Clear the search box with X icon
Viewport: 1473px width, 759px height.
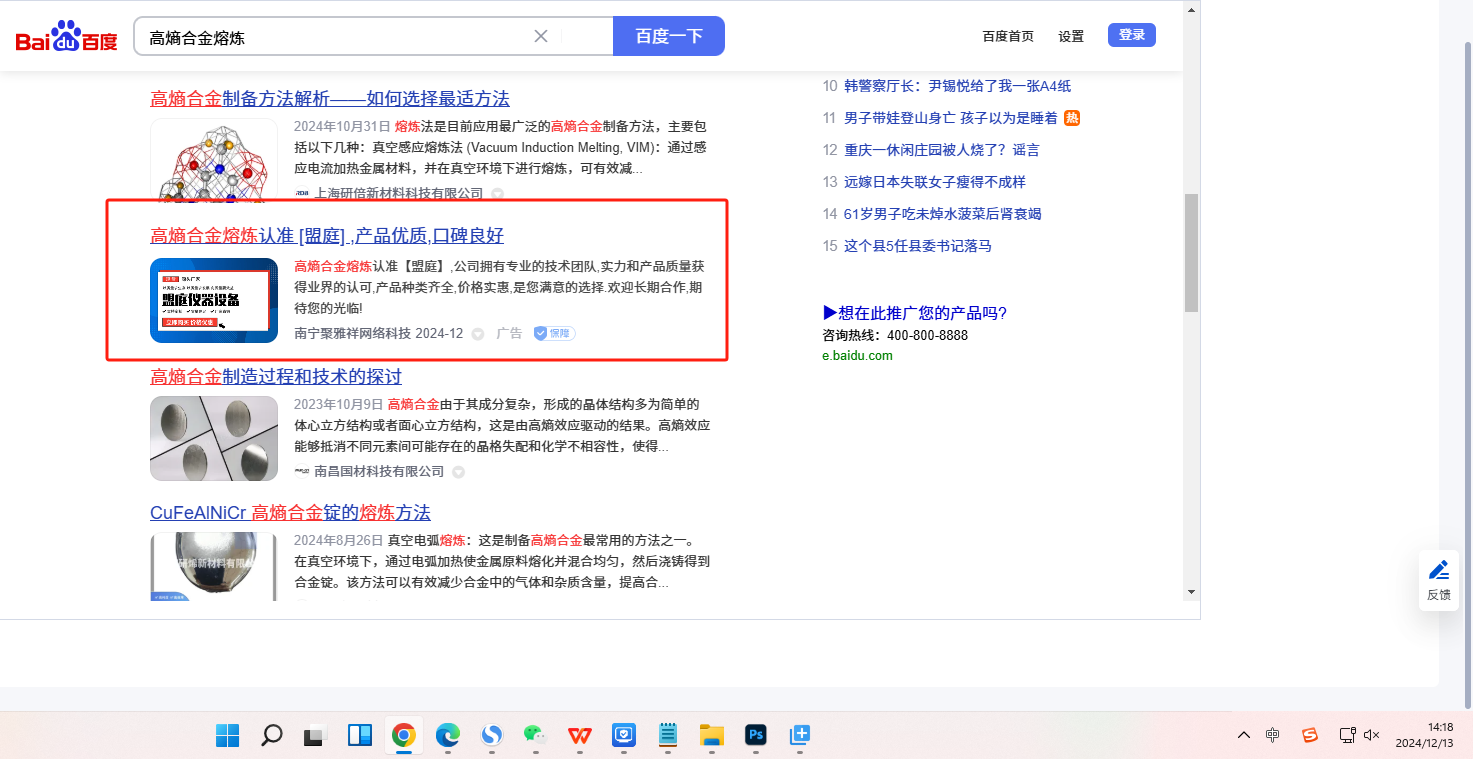(x=541, y=37)
